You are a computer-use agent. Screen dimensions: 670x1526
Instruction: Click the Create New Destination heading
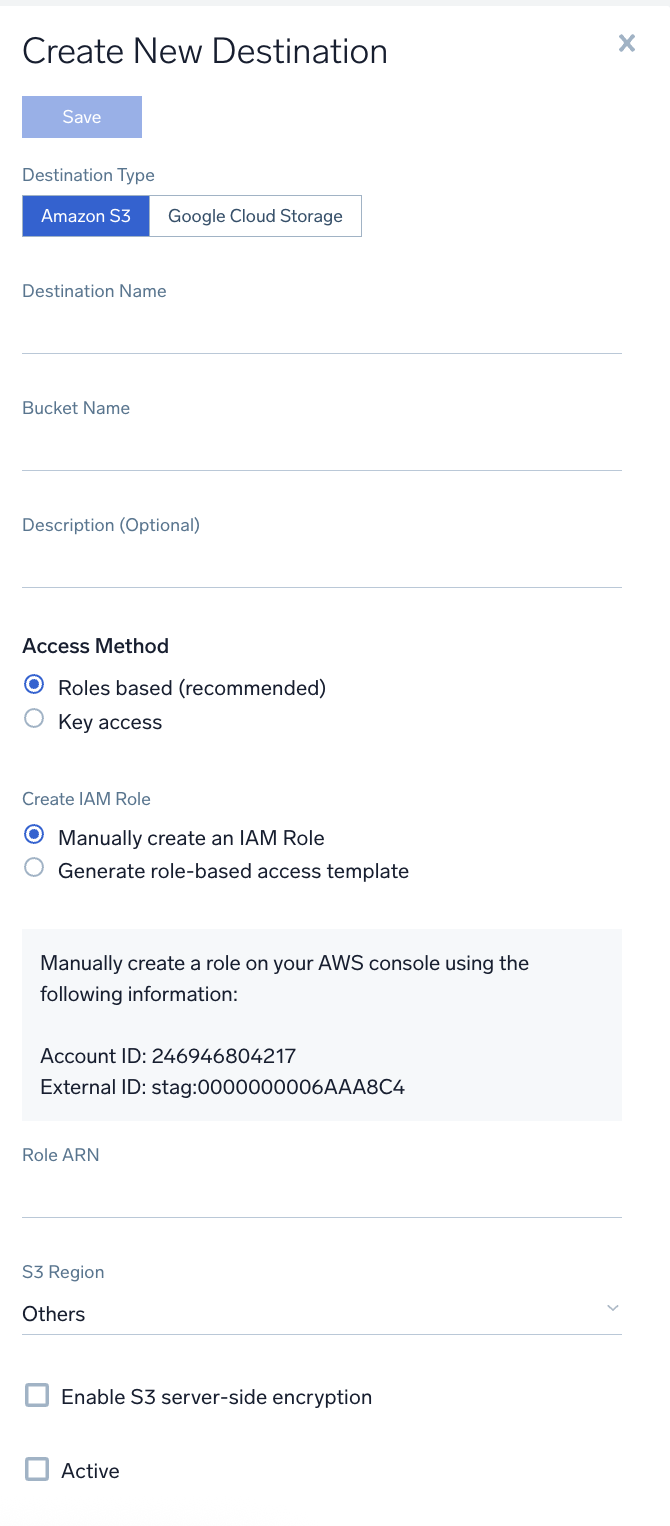[204, 50]
